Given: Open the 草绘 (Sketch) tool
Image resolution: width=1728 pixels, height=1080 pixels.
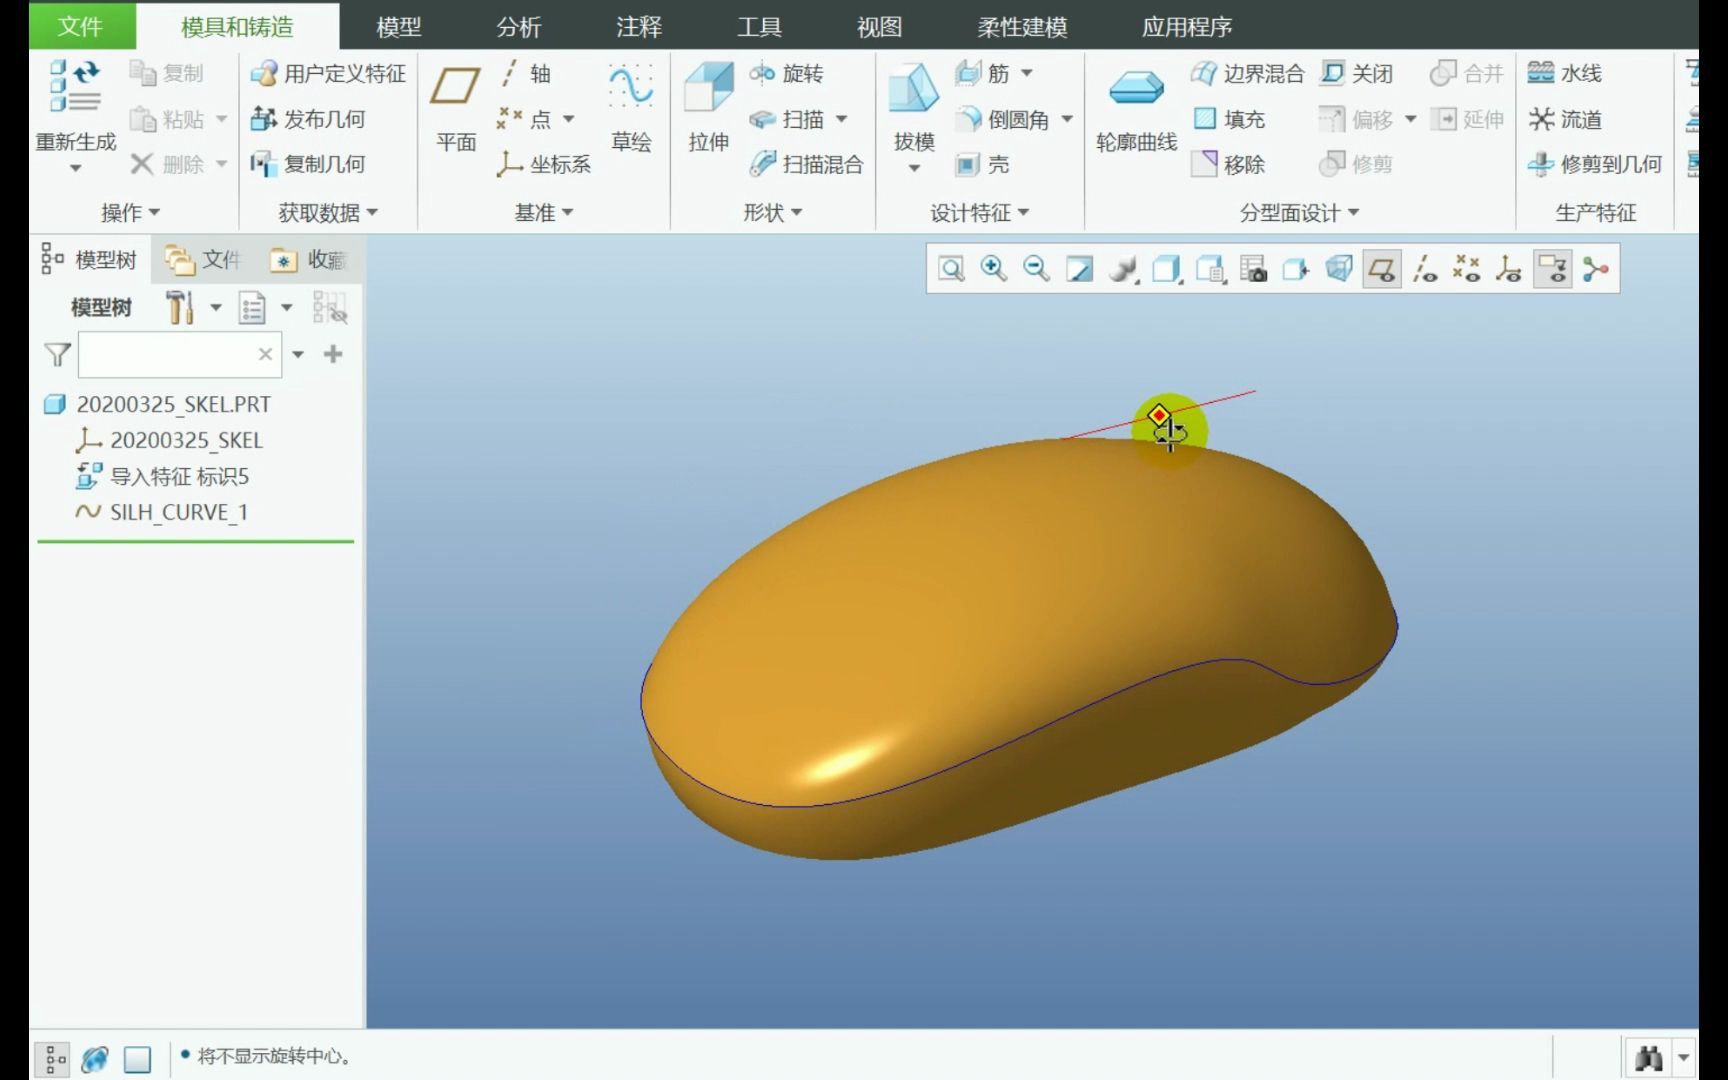Looking at the screenshot, I should (632, 110).
